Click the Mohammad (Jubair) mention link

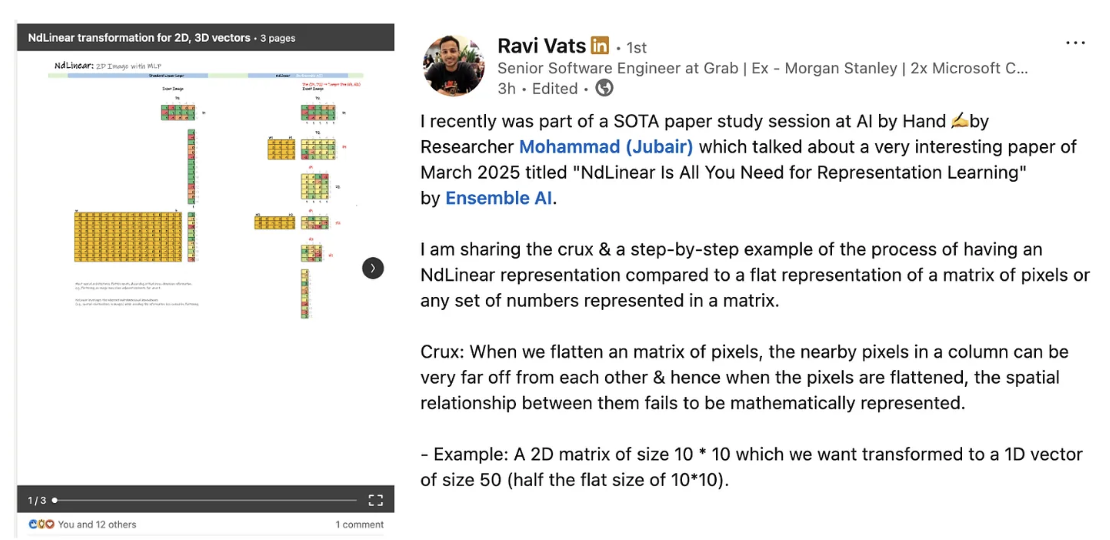click(x=606, y=147)
